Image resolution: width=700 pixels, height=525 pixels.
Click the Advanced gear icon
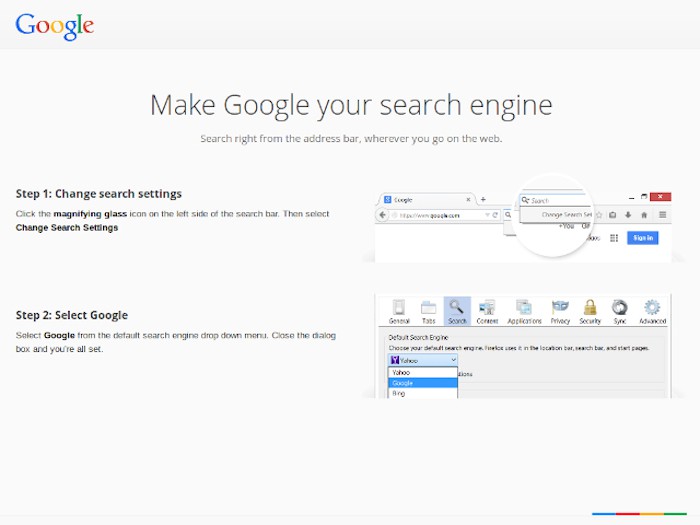[x=652, y=307]
